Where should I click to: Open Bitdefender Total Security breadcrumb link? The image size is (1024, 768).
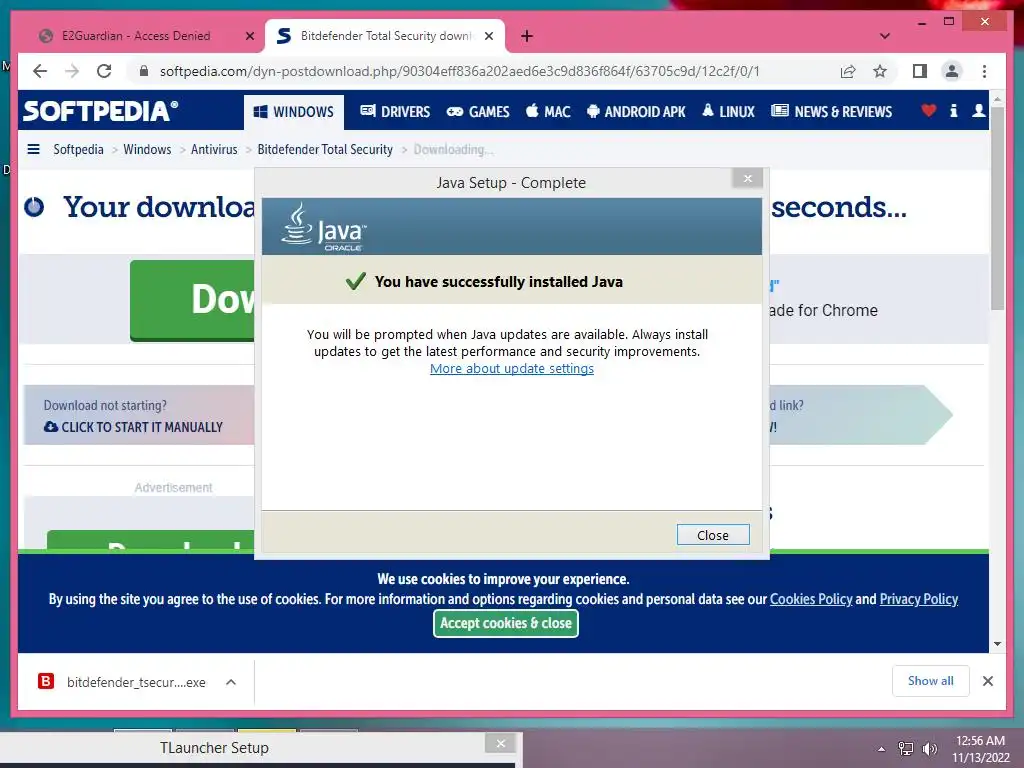(325, 150)
